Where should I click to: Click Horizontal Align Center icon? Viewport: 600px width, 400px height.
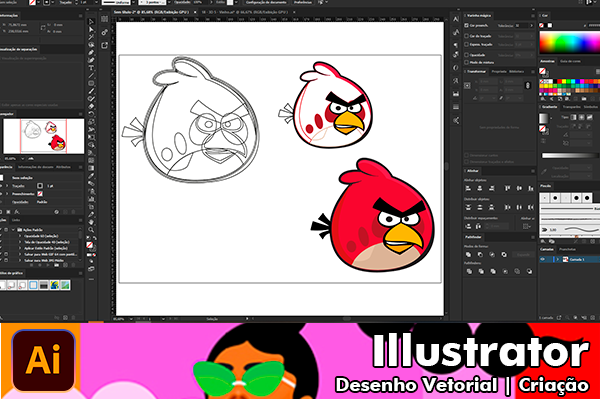[x=480, y=188]
